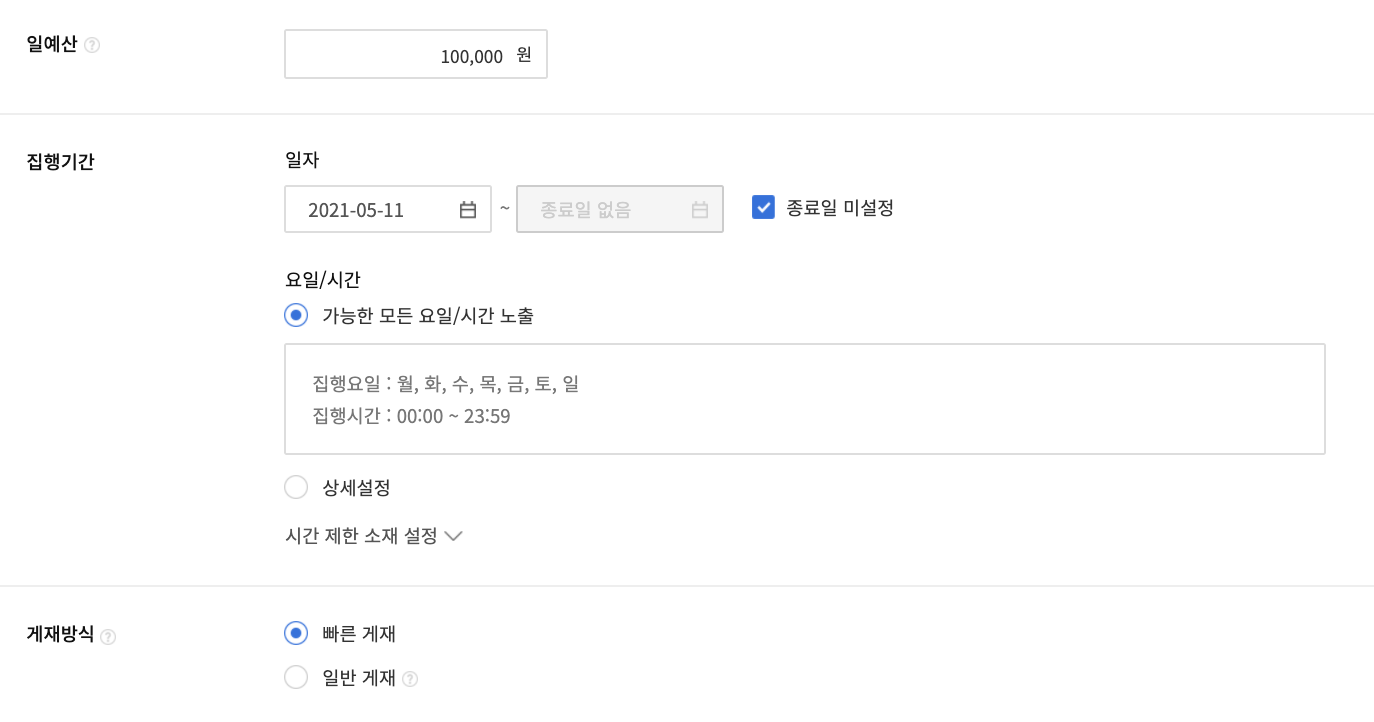Open calendar icon in 2021-05-11 start date field
The width and height of the screenshot is (1374, 722).
click(x=468, y=210)
